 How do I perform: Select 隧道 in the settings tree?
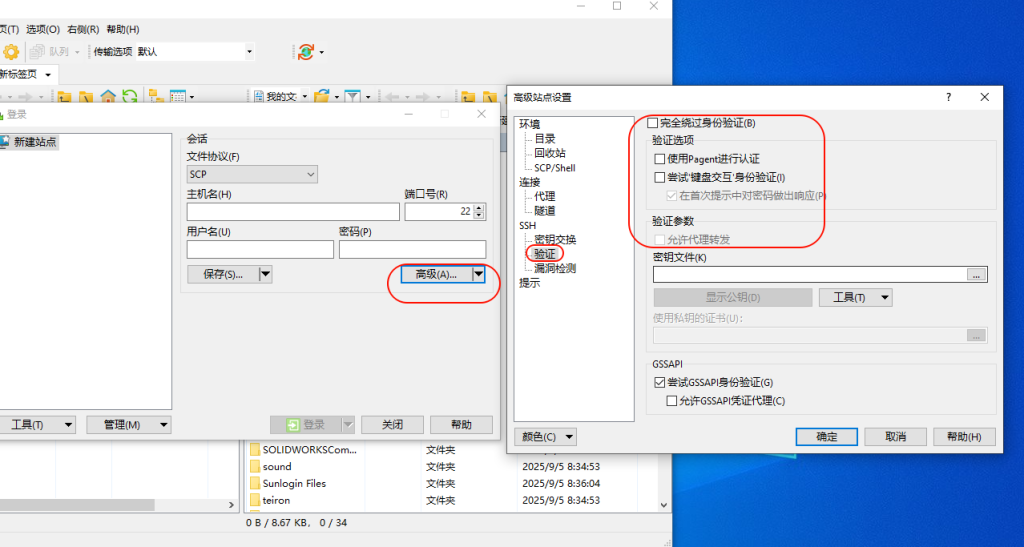coord(545,211)
